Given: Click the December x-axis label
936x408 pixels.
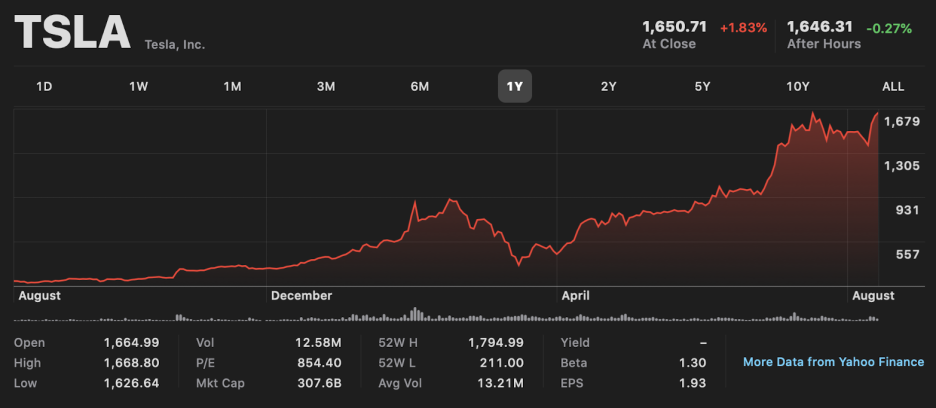Looking at the screenshot, I should click(x=301, y=296).
